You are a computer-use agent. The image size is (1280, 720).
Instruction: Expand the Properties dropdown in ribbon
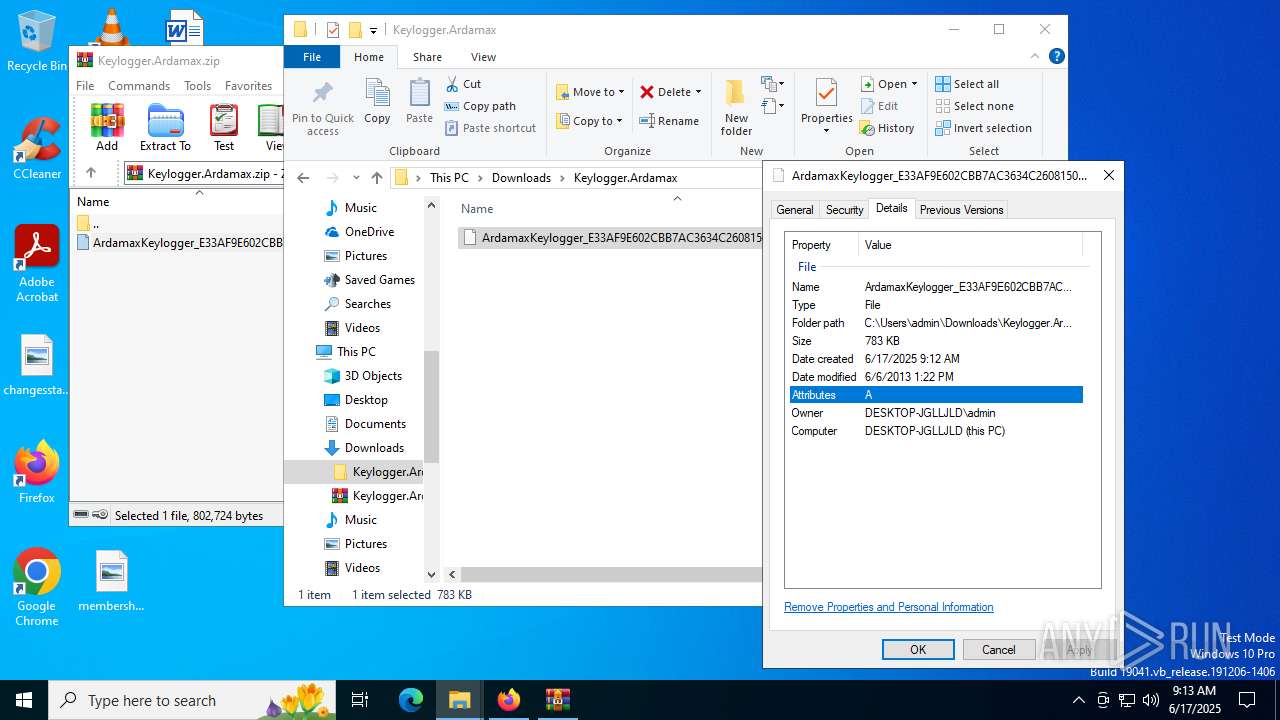[x=826, y=131]
